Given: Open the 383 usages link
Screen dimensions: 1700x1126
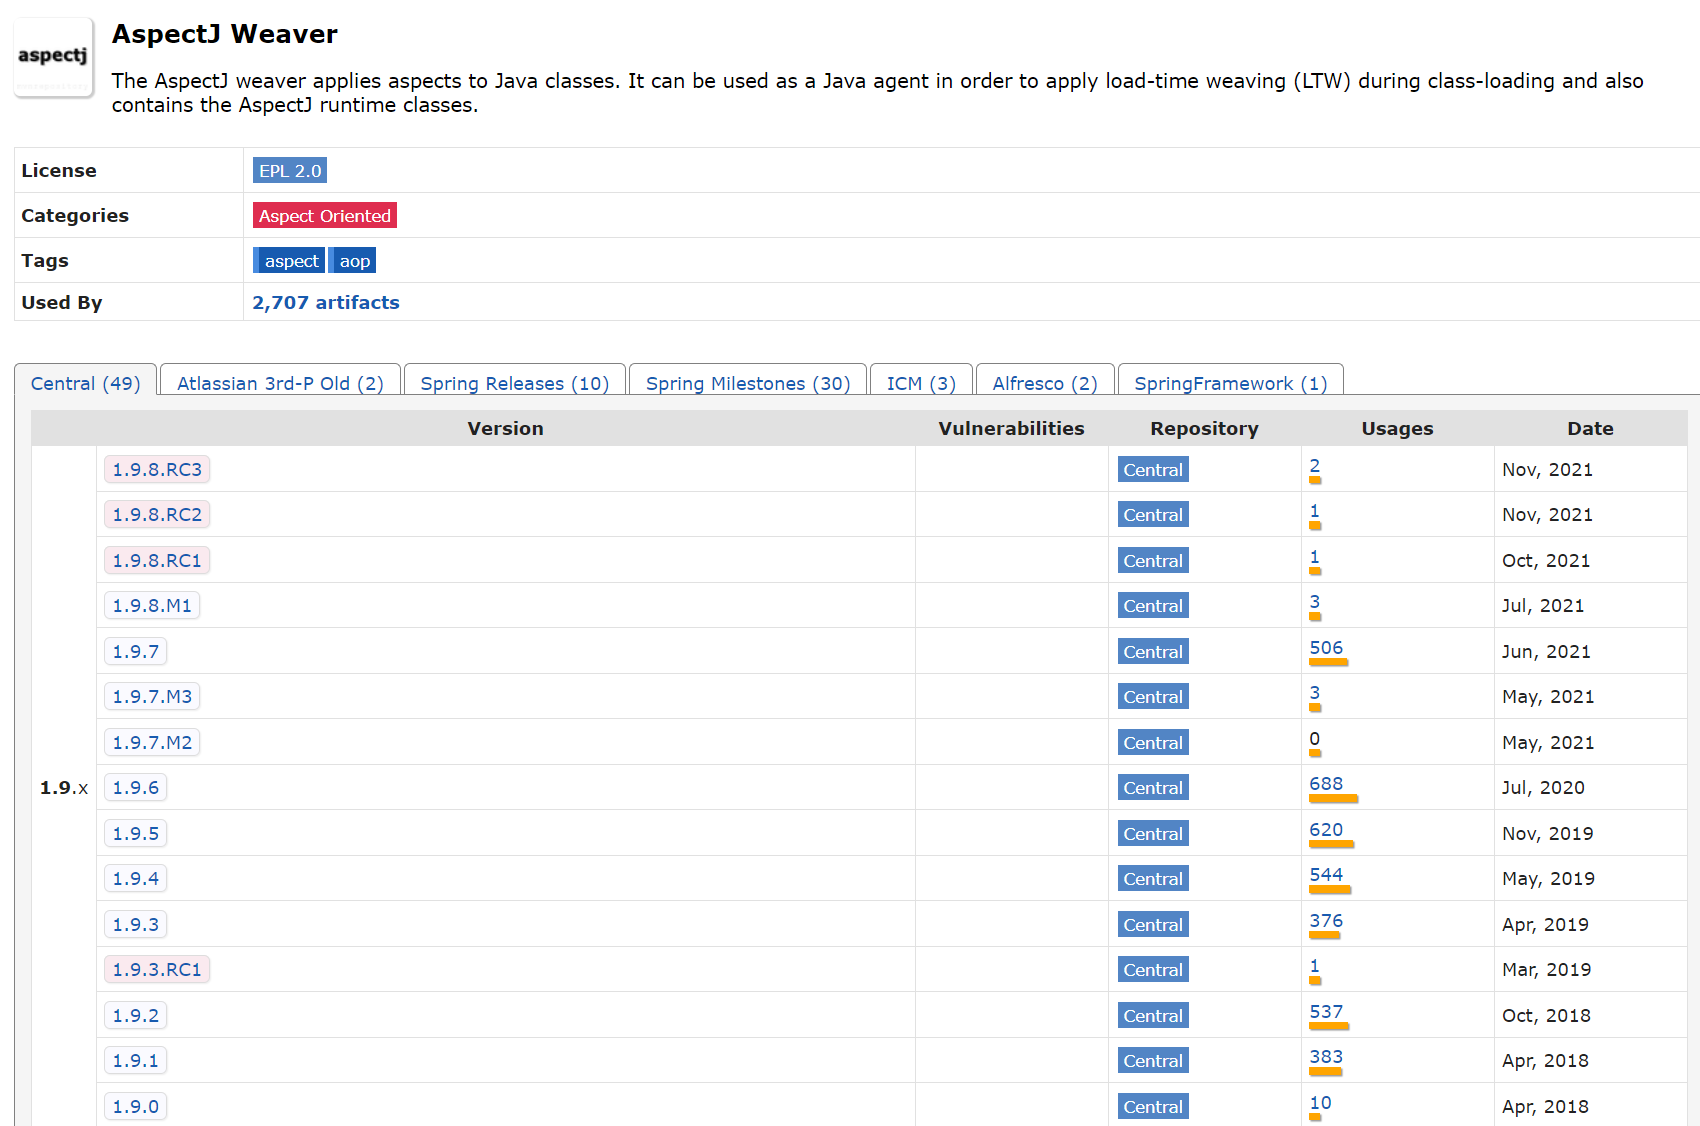Looking at the screenshot, I should coord(1326,1056).
